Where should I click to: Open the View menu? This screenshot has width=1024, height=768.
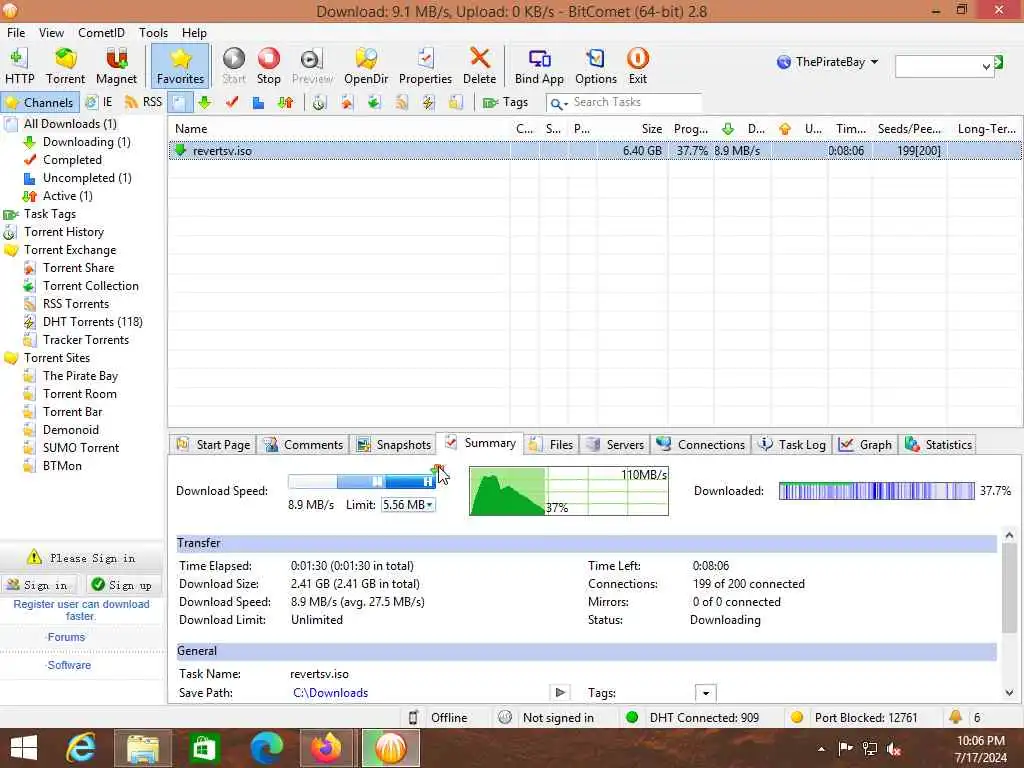(51, 33)
